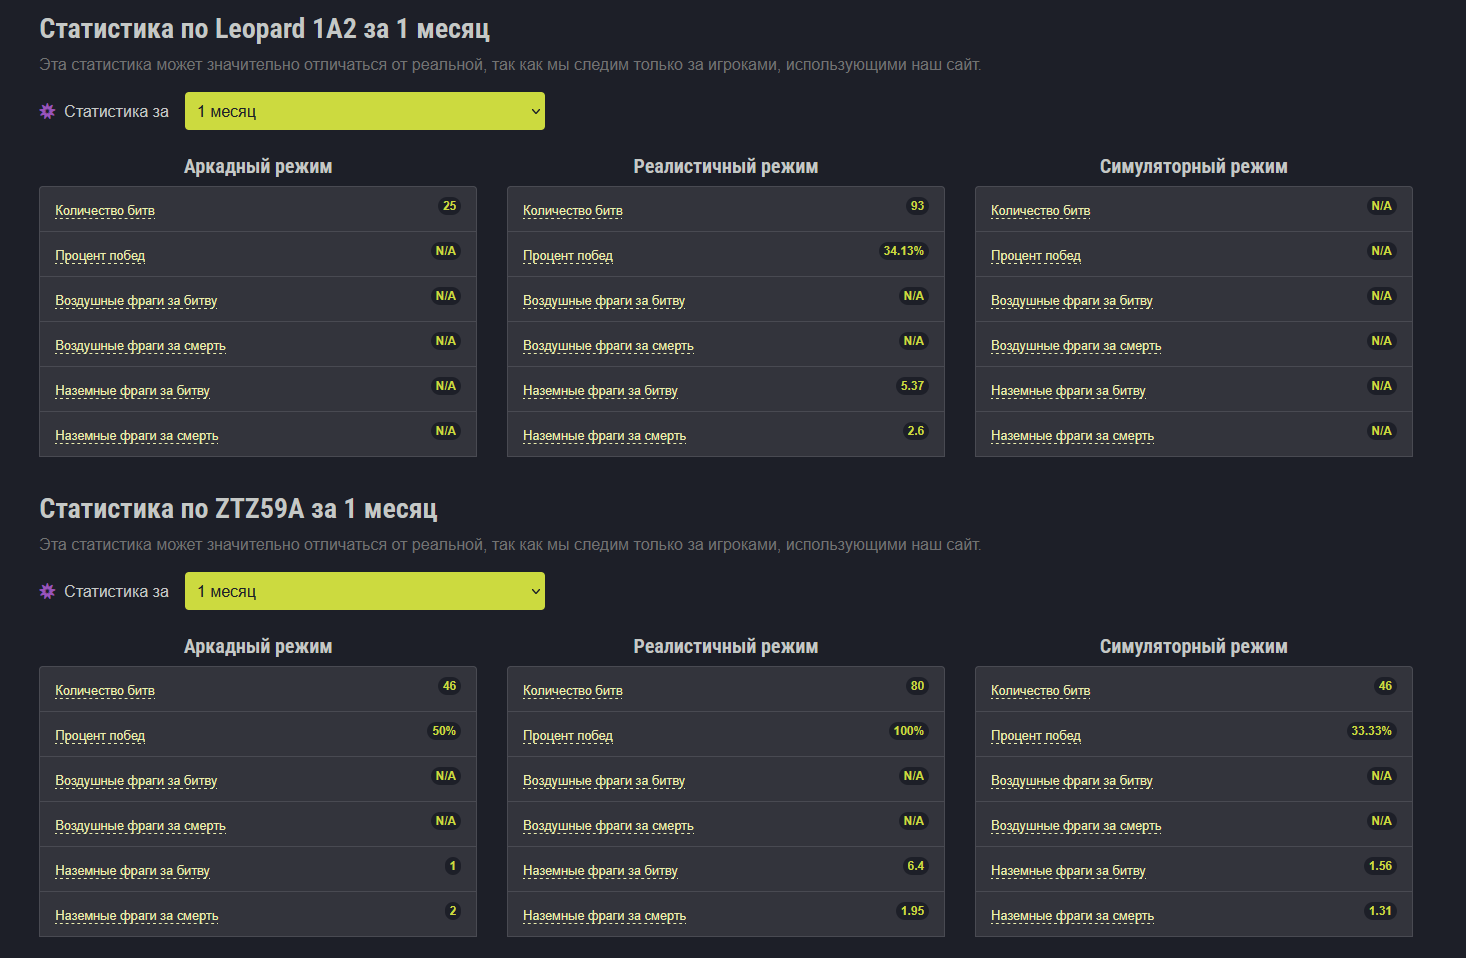Click 'Воздушные фраги за смерть' in Leopard 1A2 Симуляторный режим
Viewport: 1466px width, 958px height.
click(x=1076, y=345)
